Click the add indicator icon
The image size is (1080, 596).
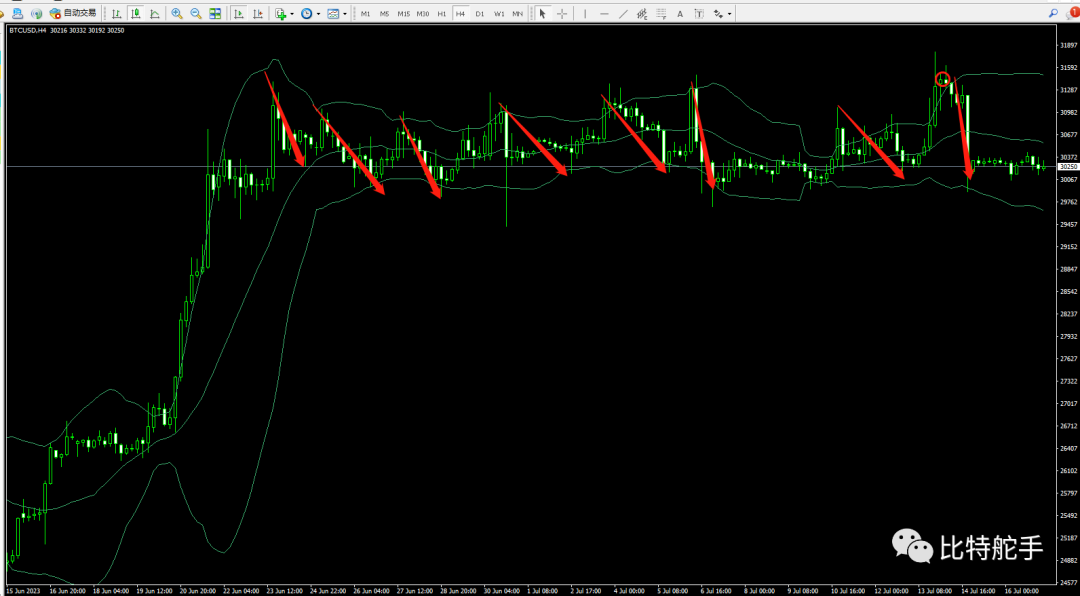[280, 13]
